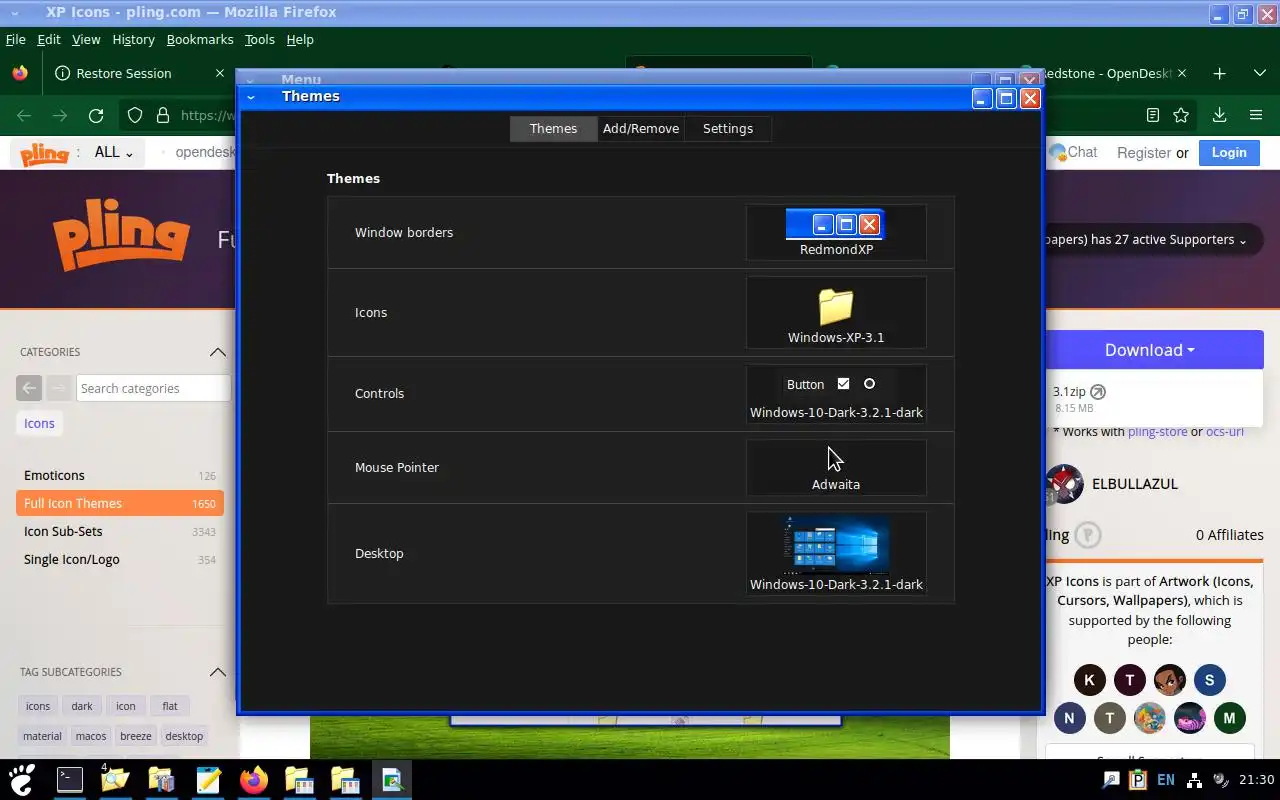Switch to the Settings tab in Themes

coord(728,128)
